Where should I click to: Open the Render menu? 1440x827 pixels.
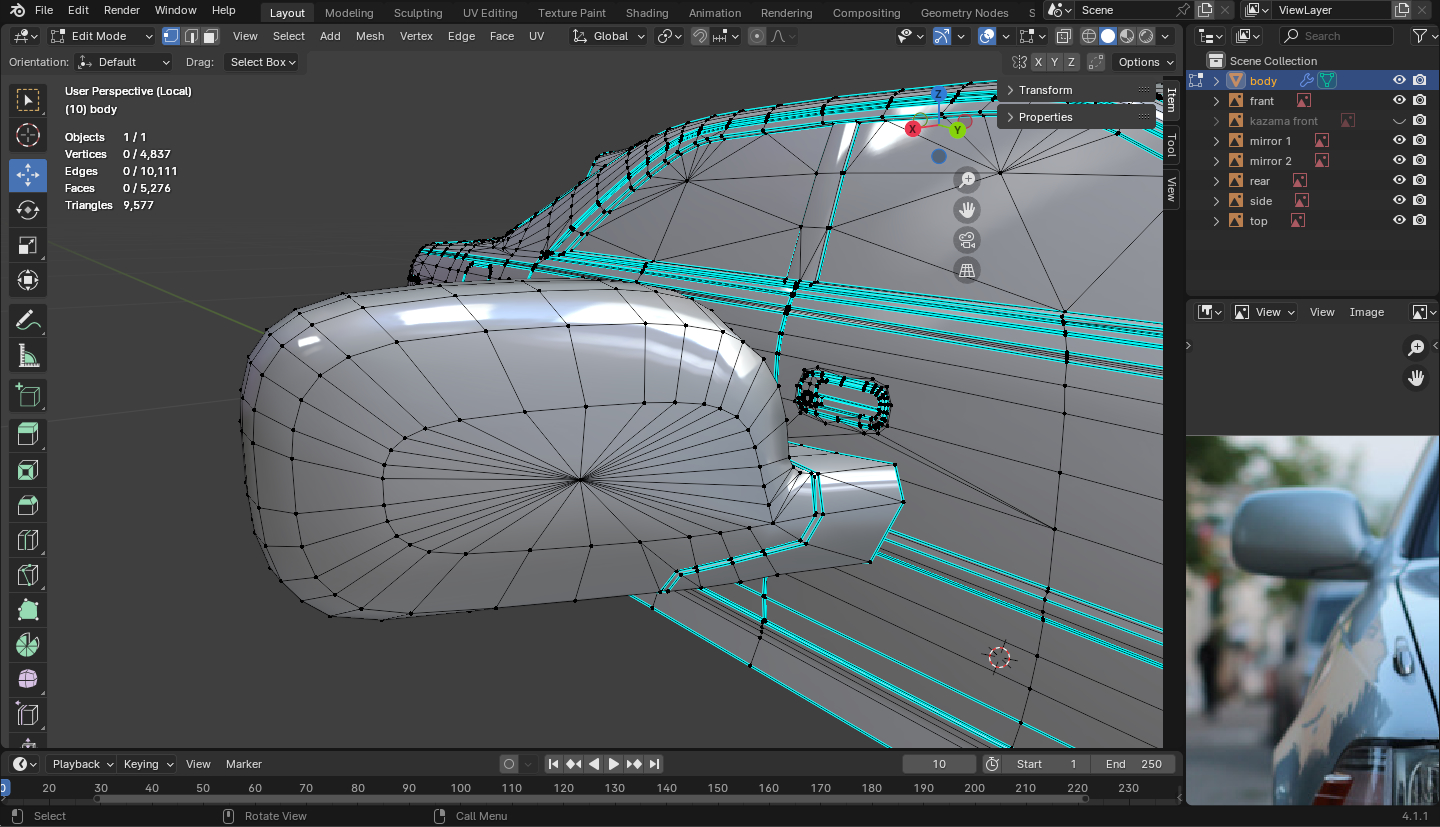pos(122,10)
